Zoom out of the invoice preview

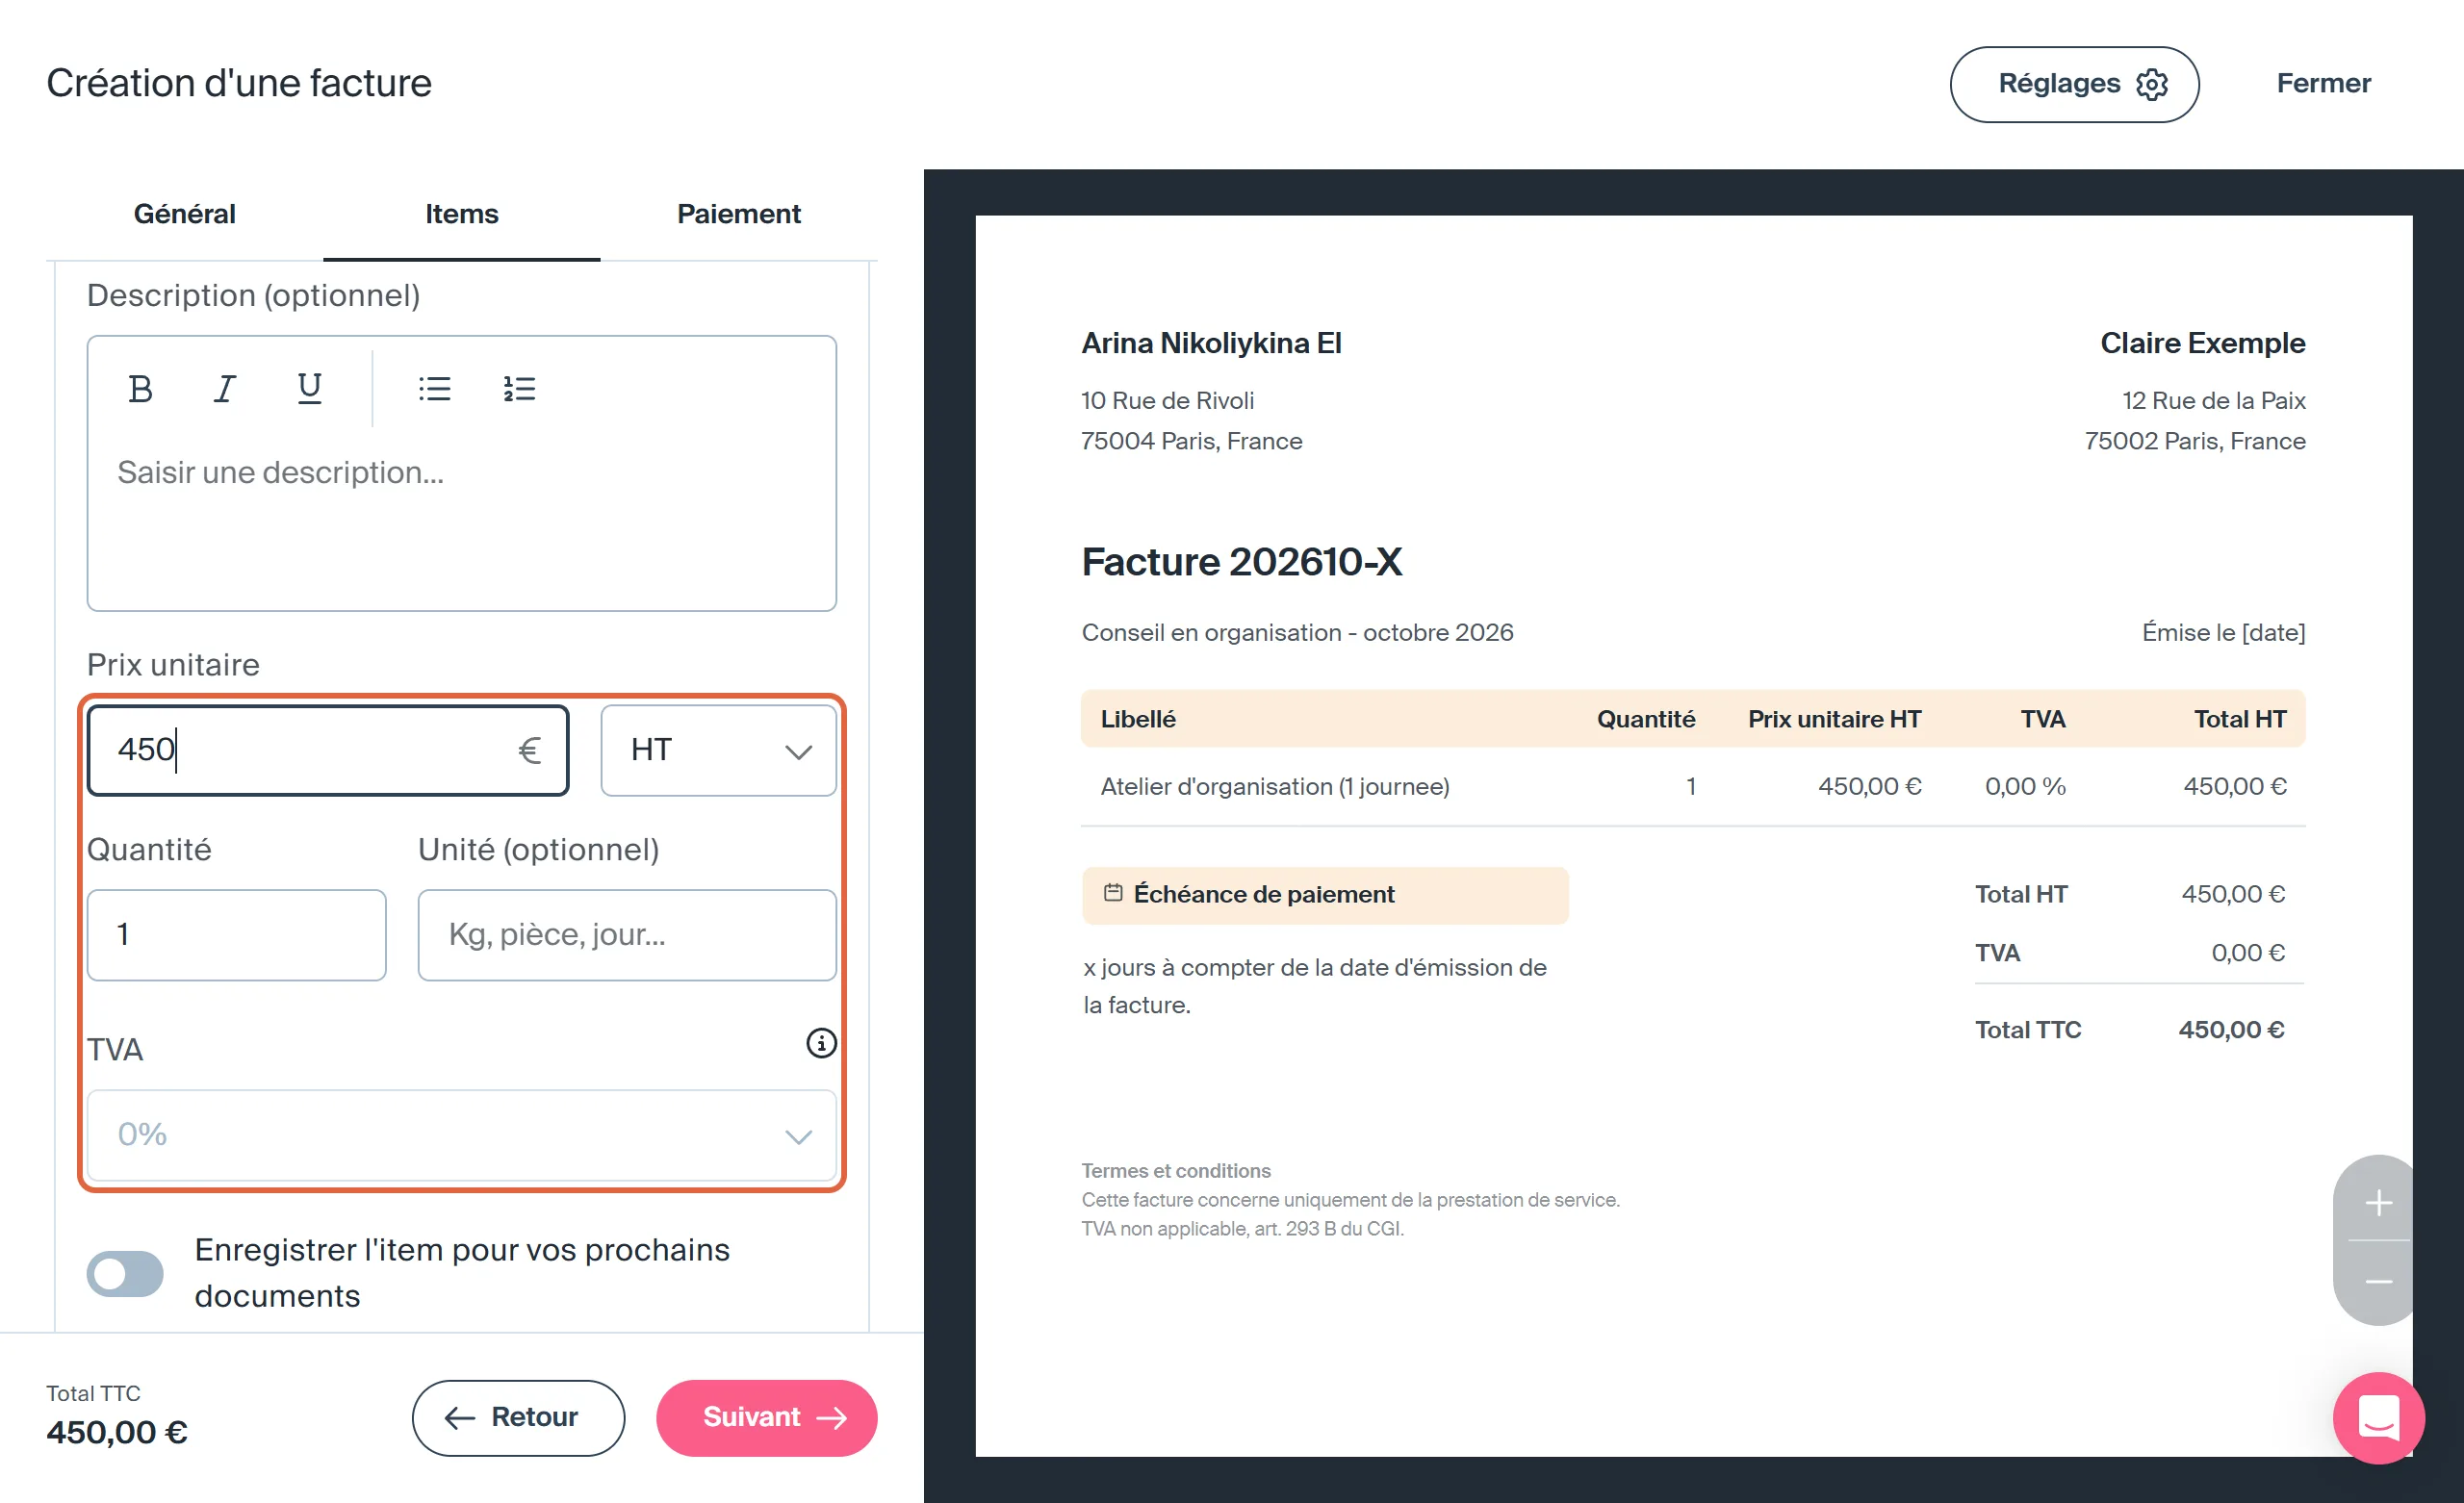pos(2378,1281)
